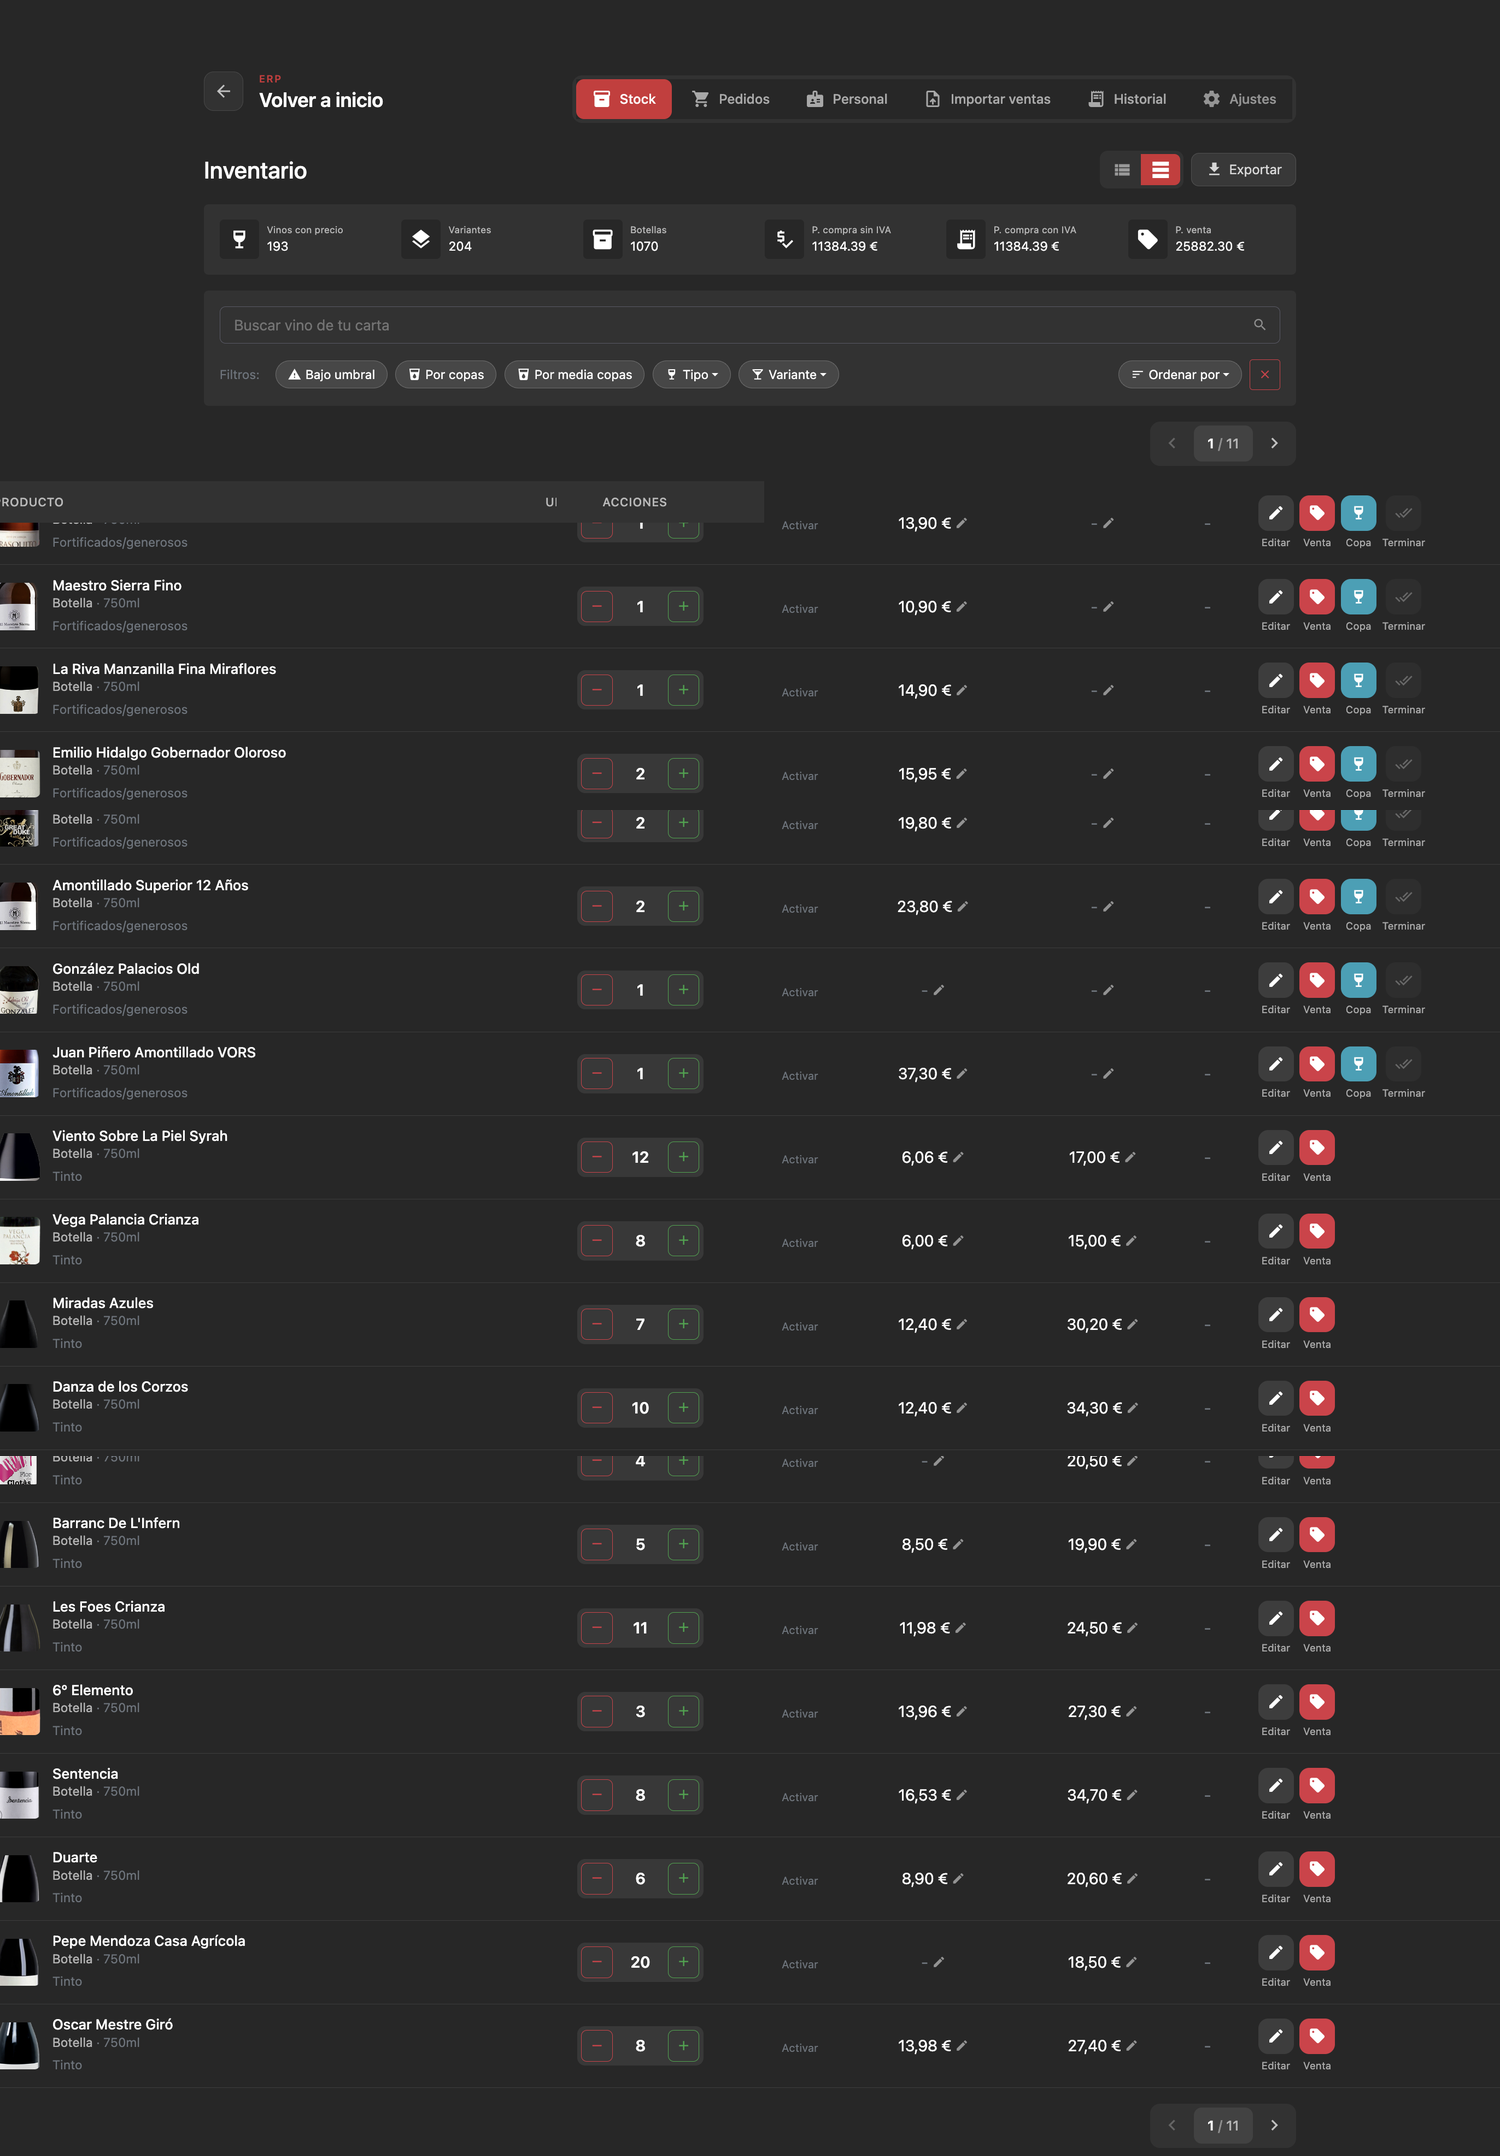The image size is (1500, 2156).
Task: Go to next page in top pagination
Action: pyautogui.click(x=1274, y=443)
